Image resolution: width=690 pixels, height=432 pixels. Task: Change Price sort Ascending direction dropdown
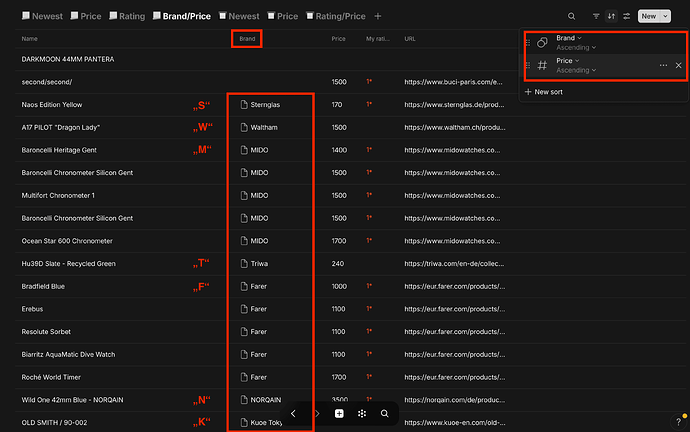576,70
